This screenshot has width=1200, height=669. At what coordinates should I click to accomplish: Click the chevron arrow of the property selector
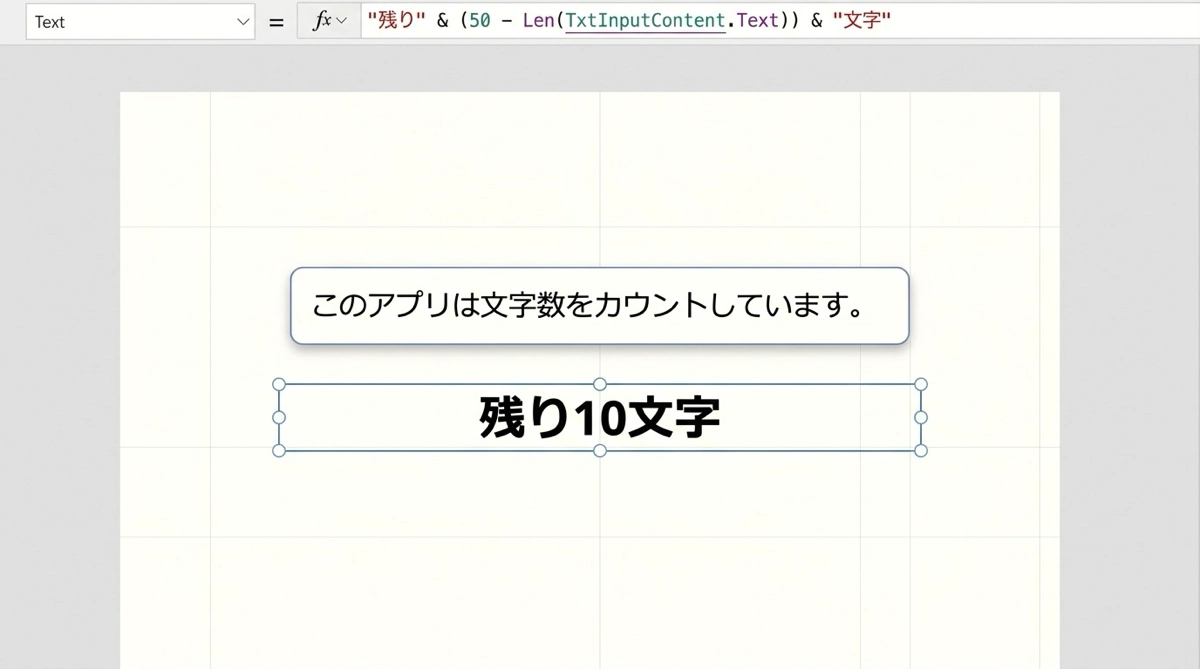tap(243, 22)
